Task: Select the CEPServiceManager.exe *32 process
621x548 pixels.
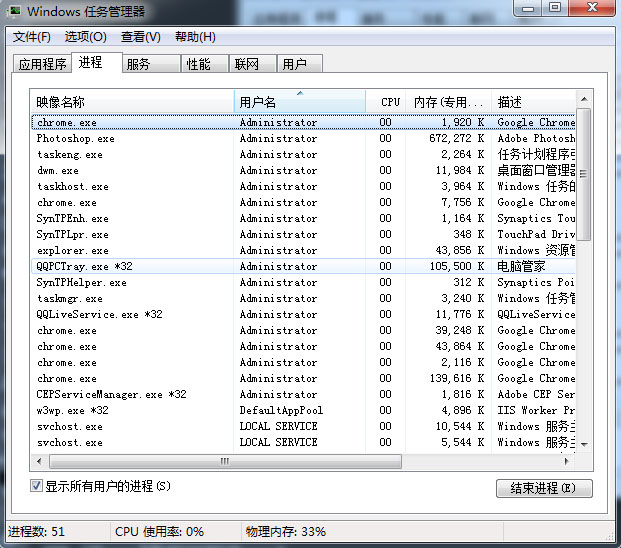Action: click(303, 394)
